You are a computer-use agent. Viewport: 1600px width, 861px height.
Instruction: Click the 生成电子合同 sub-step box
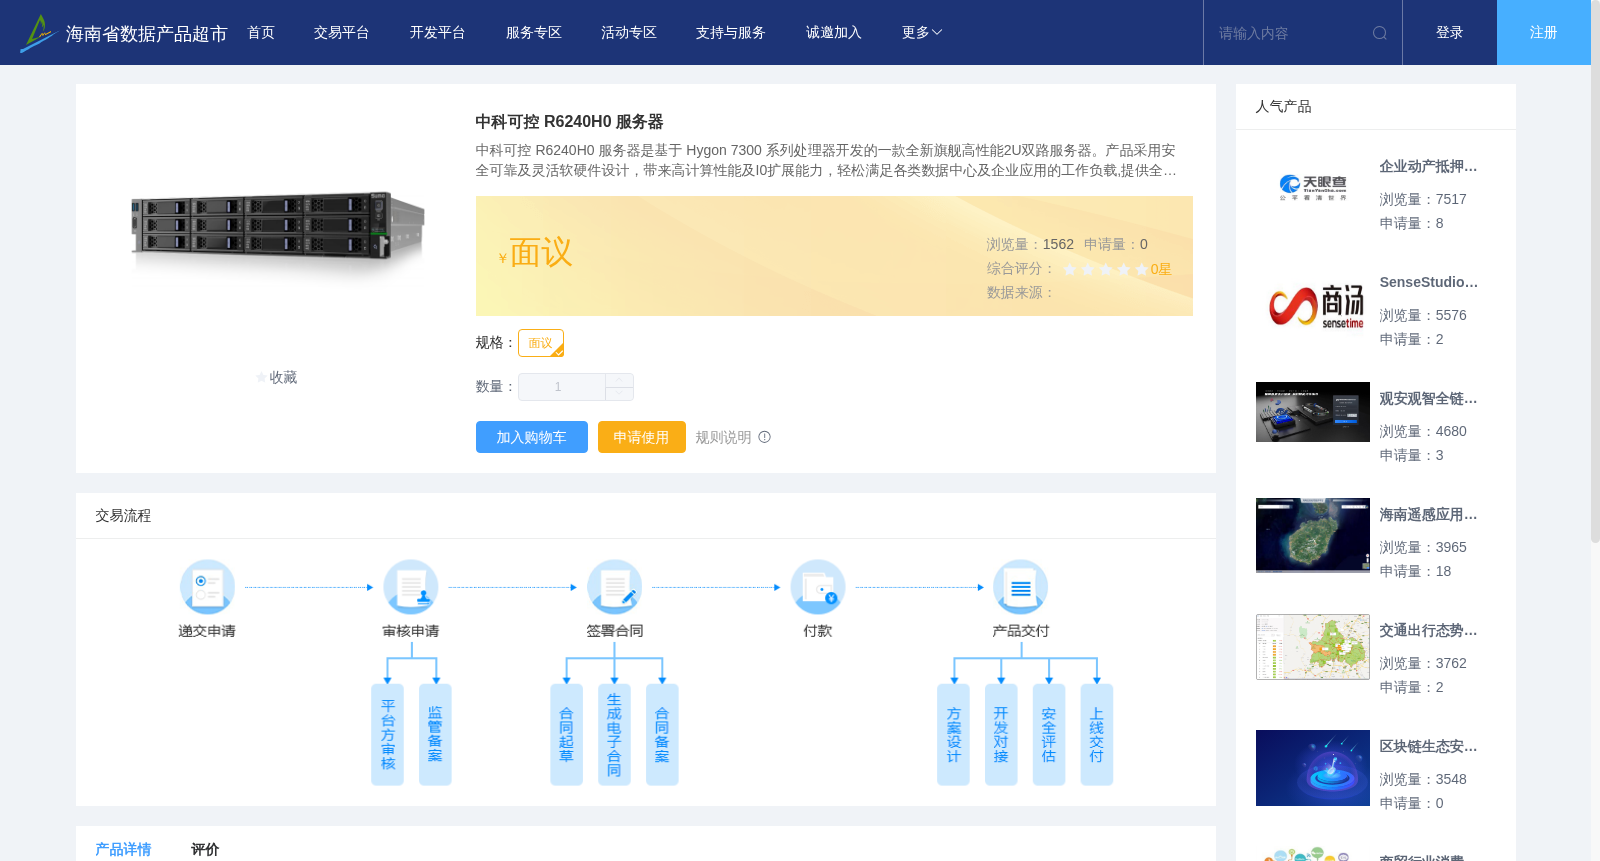(614, 735)
